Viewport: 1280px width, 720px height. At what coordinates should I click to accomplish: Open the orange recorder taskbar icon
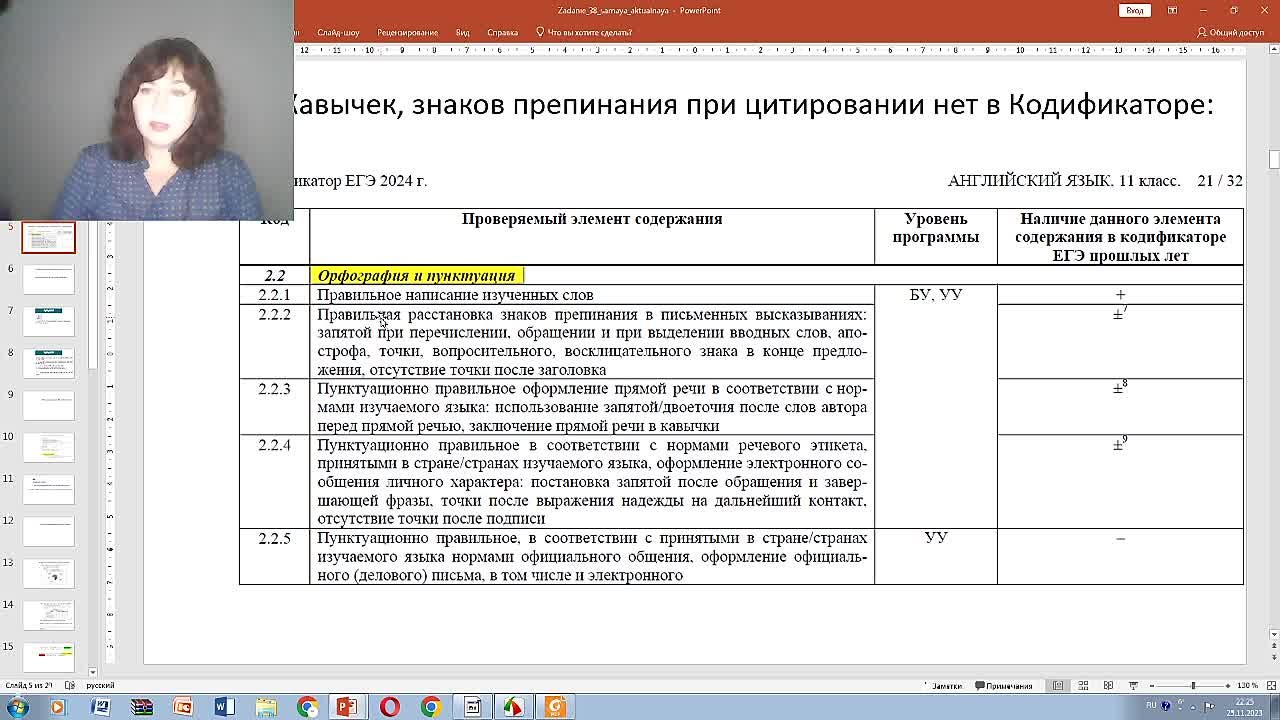click(x=555, y=707)
